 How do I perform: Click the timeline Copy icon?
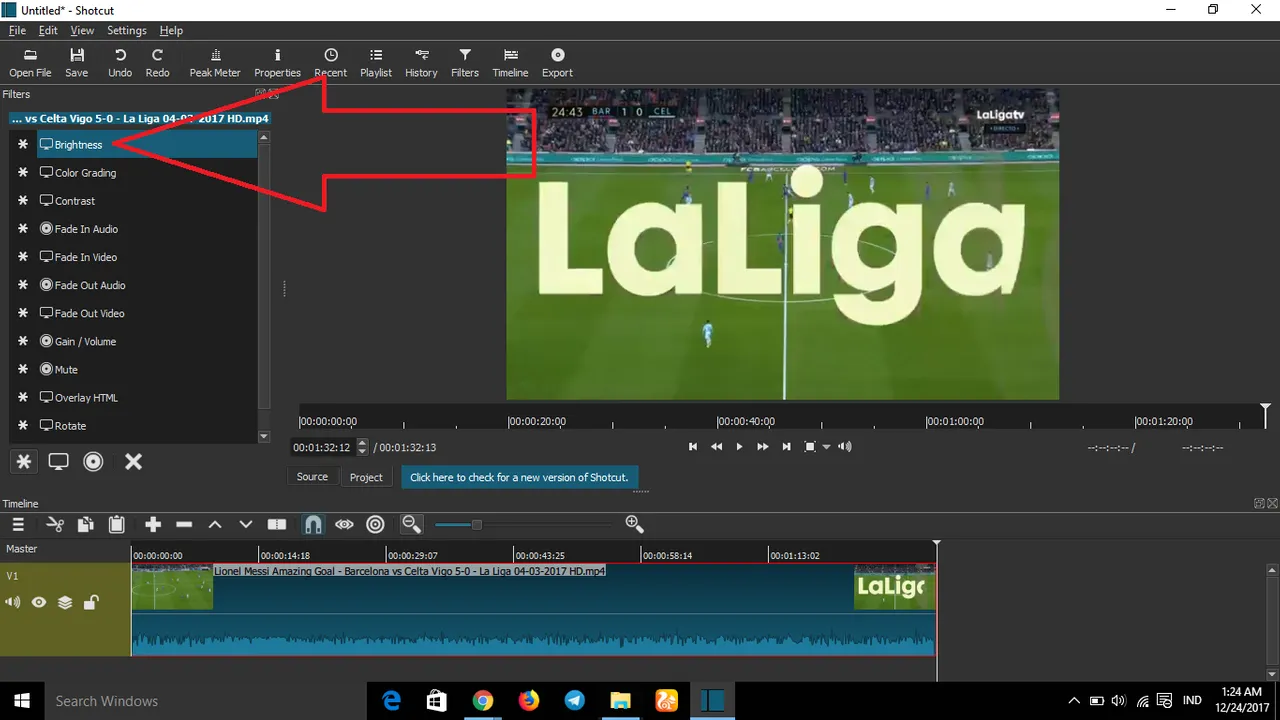[x=86, y=524]
